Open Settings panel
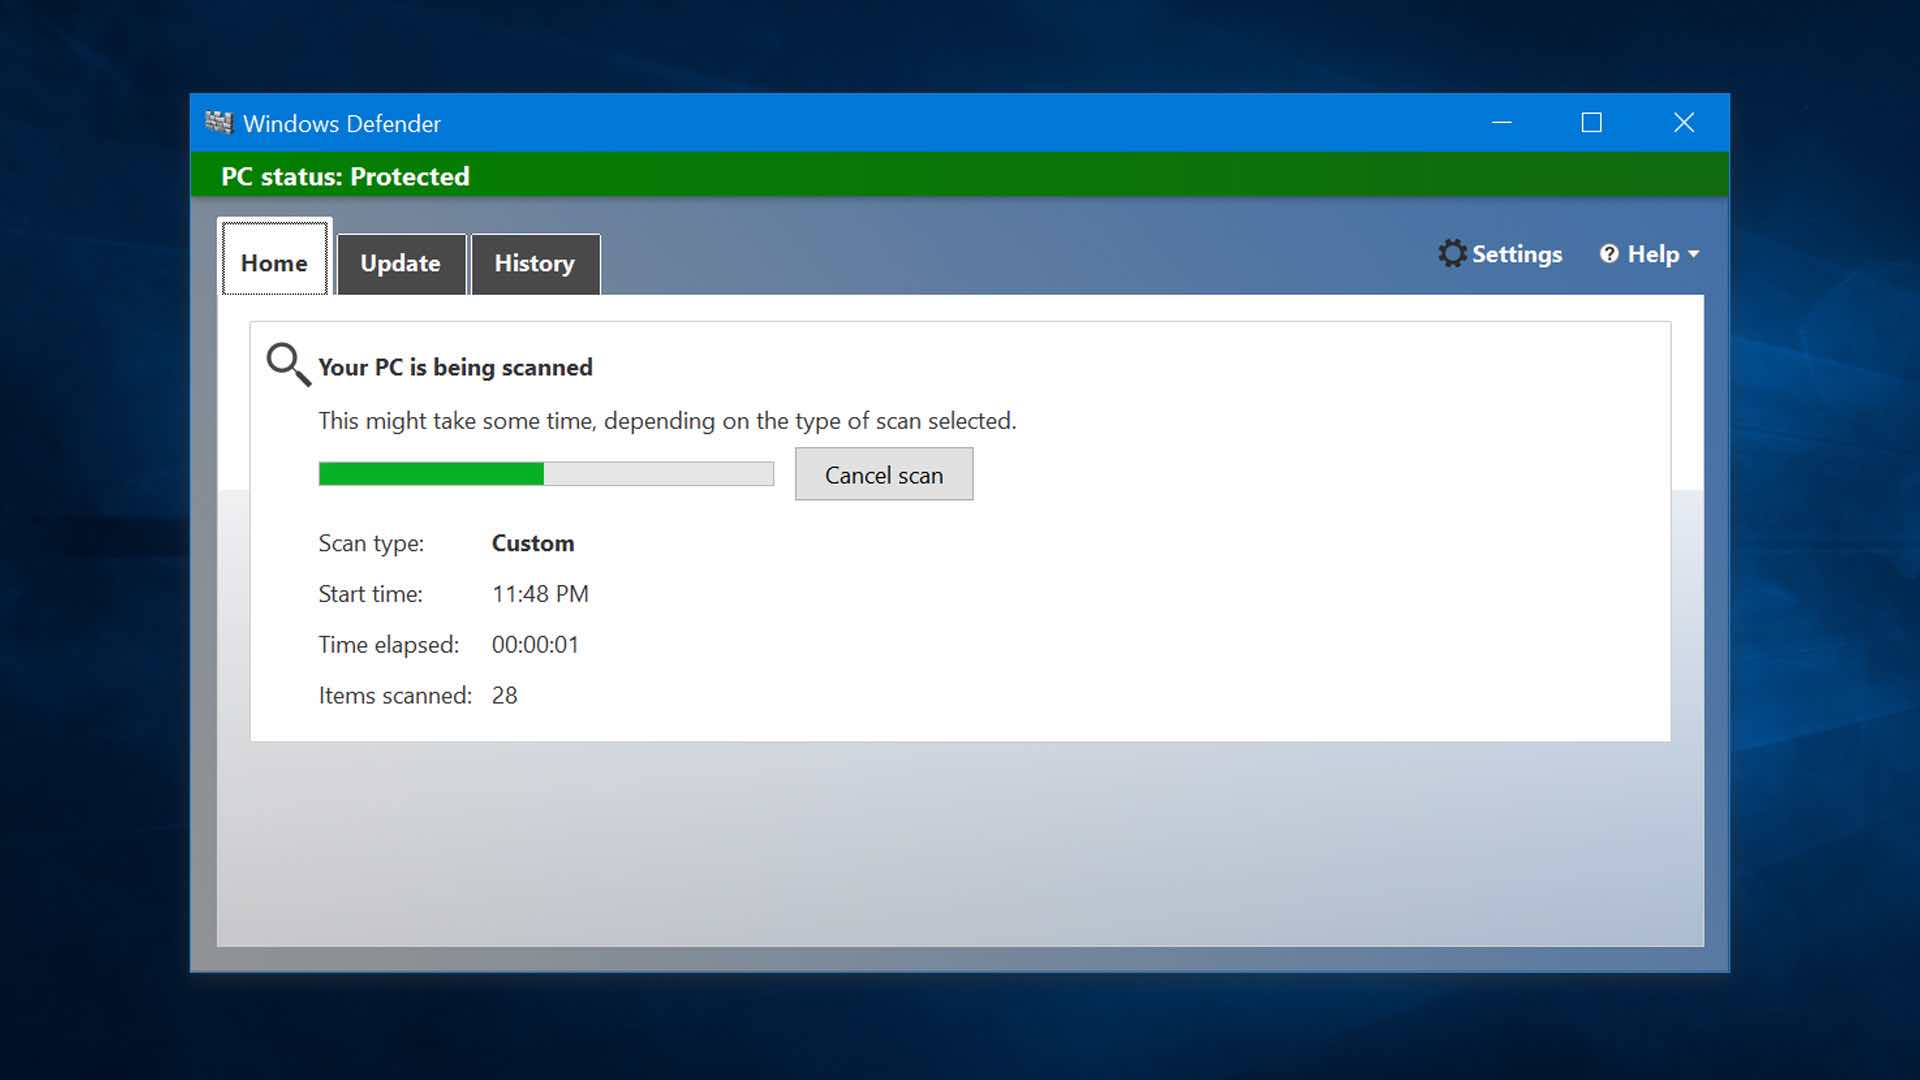1920x1080 pixels. click(1501, 252)
